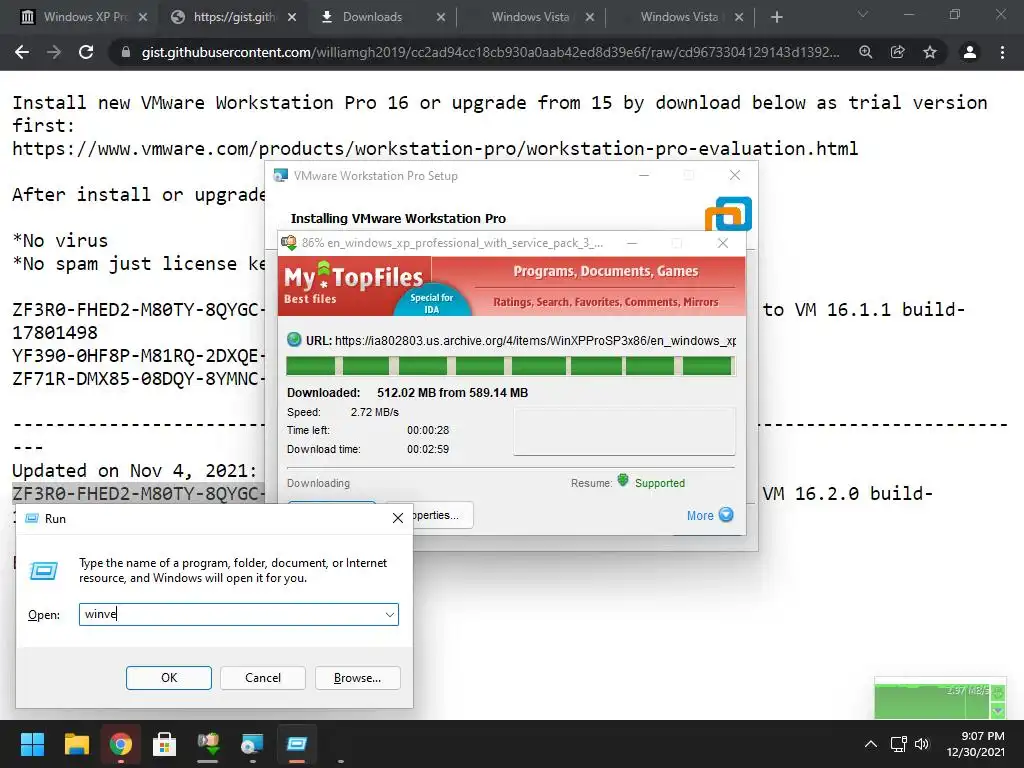
Task: Select the gist.github tab
Action: pyautogui.click(x=234, y=17)
